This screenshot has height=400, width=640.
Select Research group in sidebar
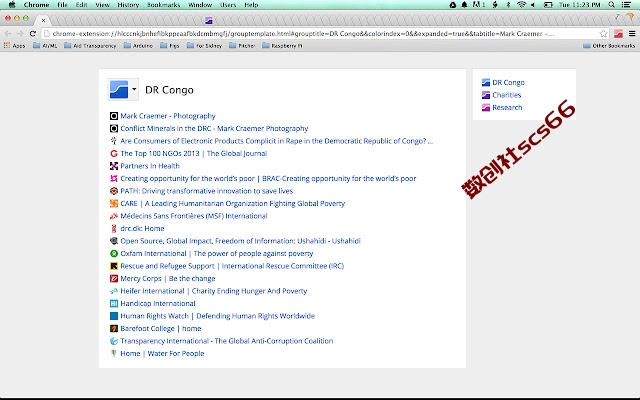(502, 107)
